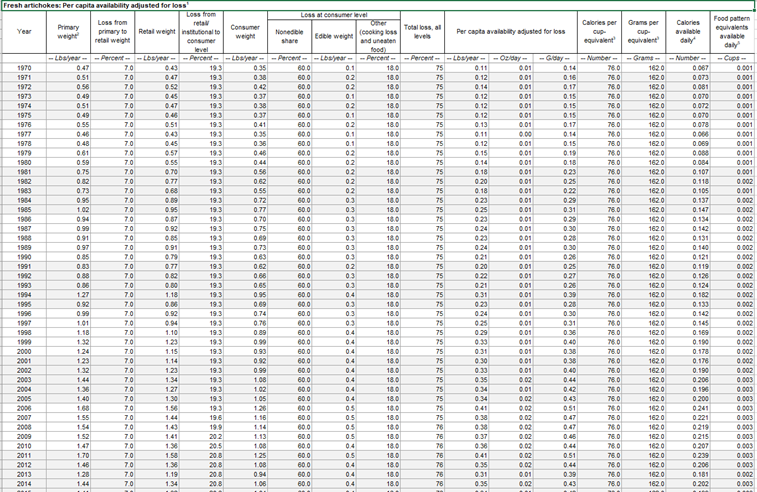
Task: Select 2006 primary weight value 1.68
Action: pyautogui.click(x=68, y=408)
